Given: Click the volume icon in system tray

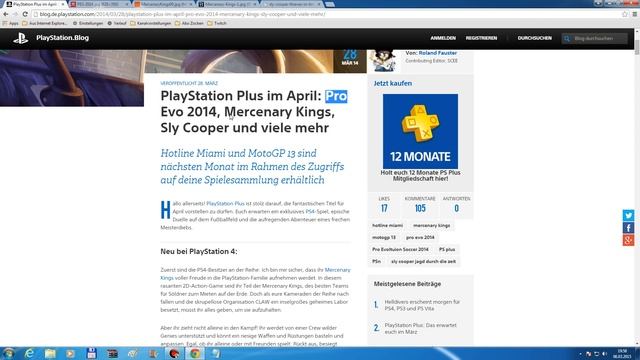Looking at the screenshot, I should coord(605,354).
